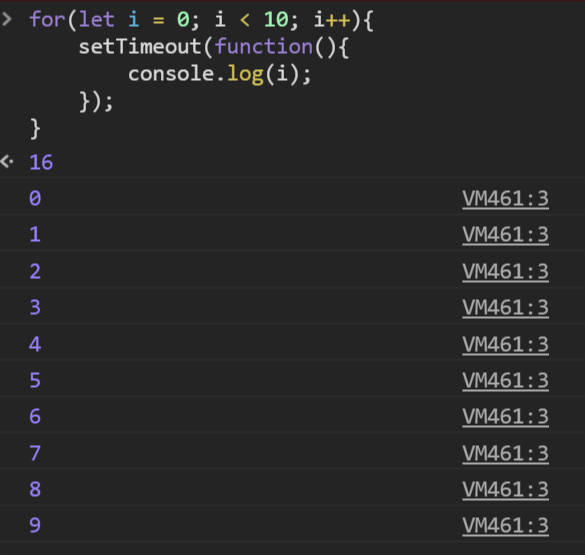Click the logged output value 7
The width and height of the screenshot is (585, 555).
35,453
